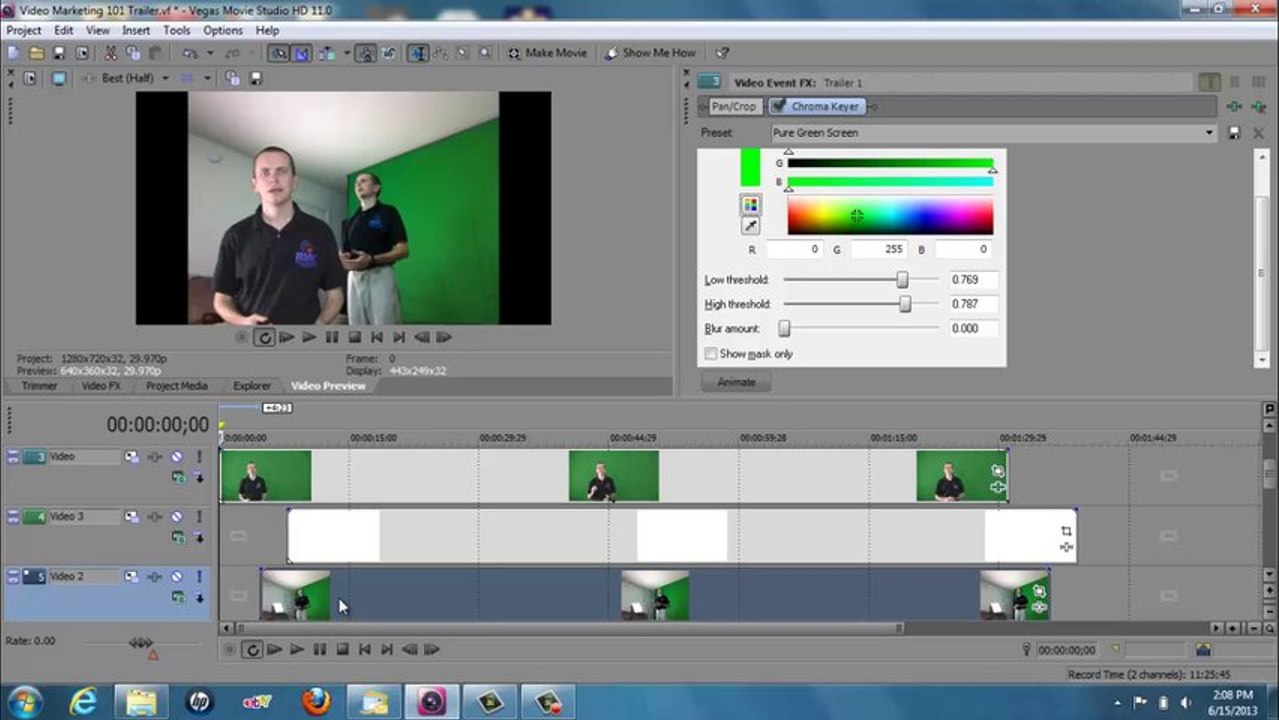Viewport: 1279px width, 720px height.
Task: Switch to the Video FX tab
Action: click(x=101, y=386)
